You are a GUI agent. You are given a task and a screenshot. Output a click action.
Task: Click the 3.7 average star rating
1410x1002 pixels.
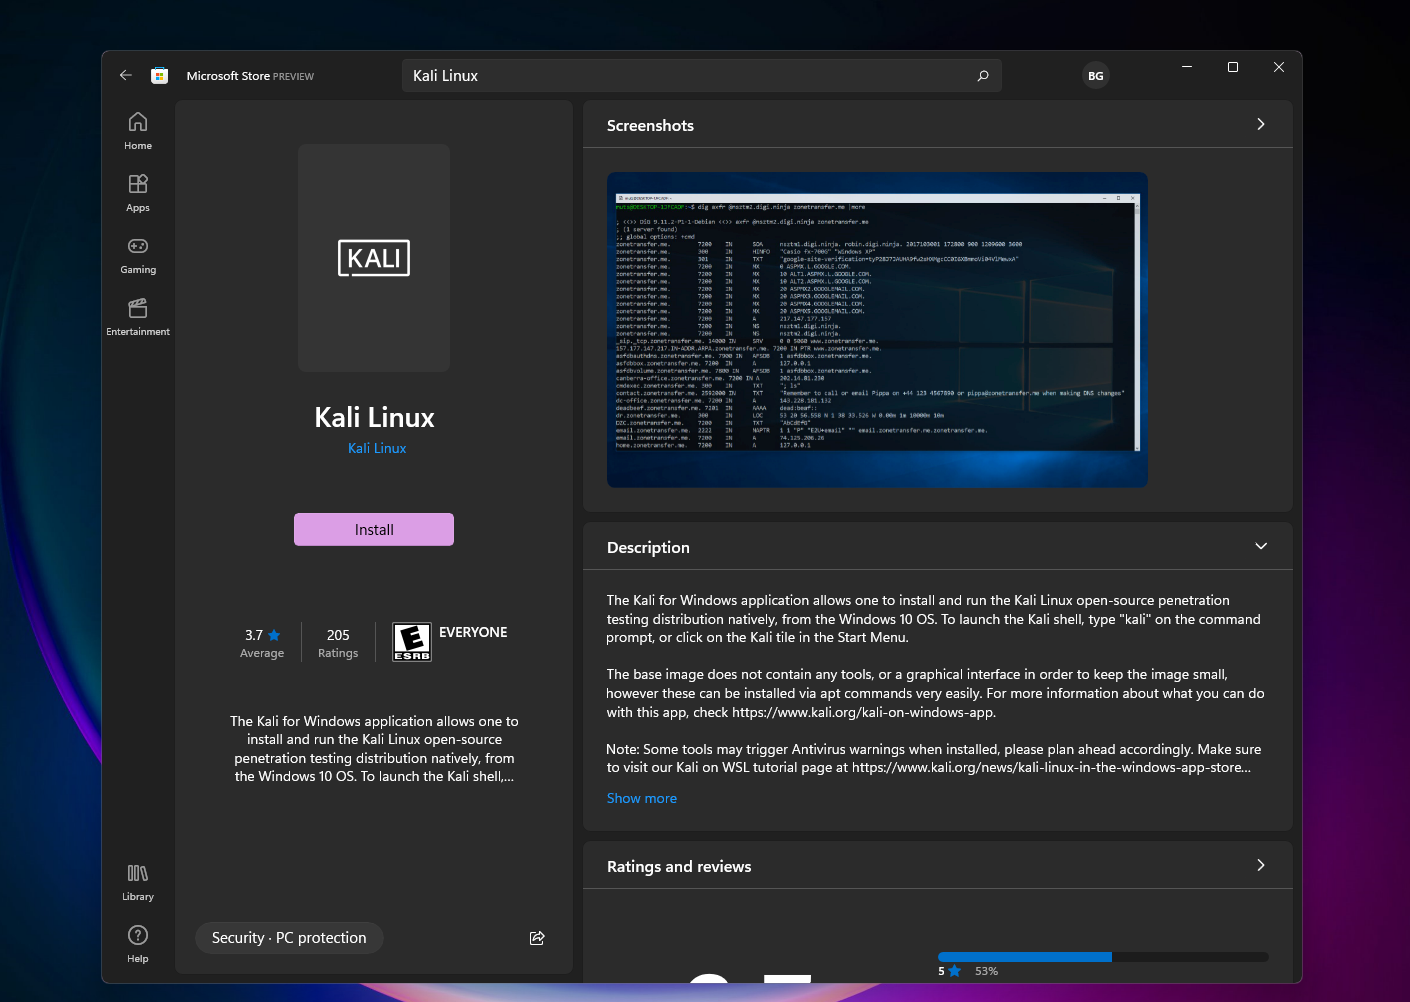point(262,642)
